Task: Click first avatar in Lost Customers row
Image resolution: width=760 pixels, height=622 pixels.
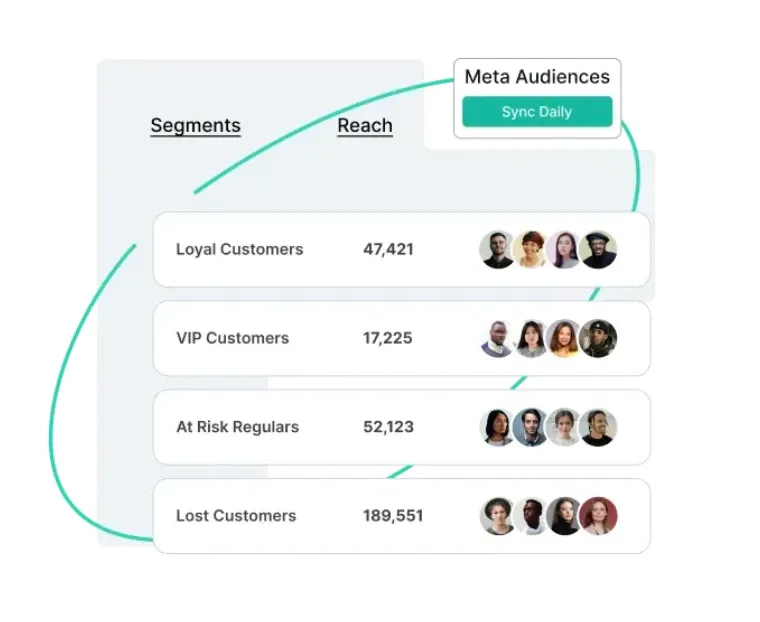Action: coord(498,516)
